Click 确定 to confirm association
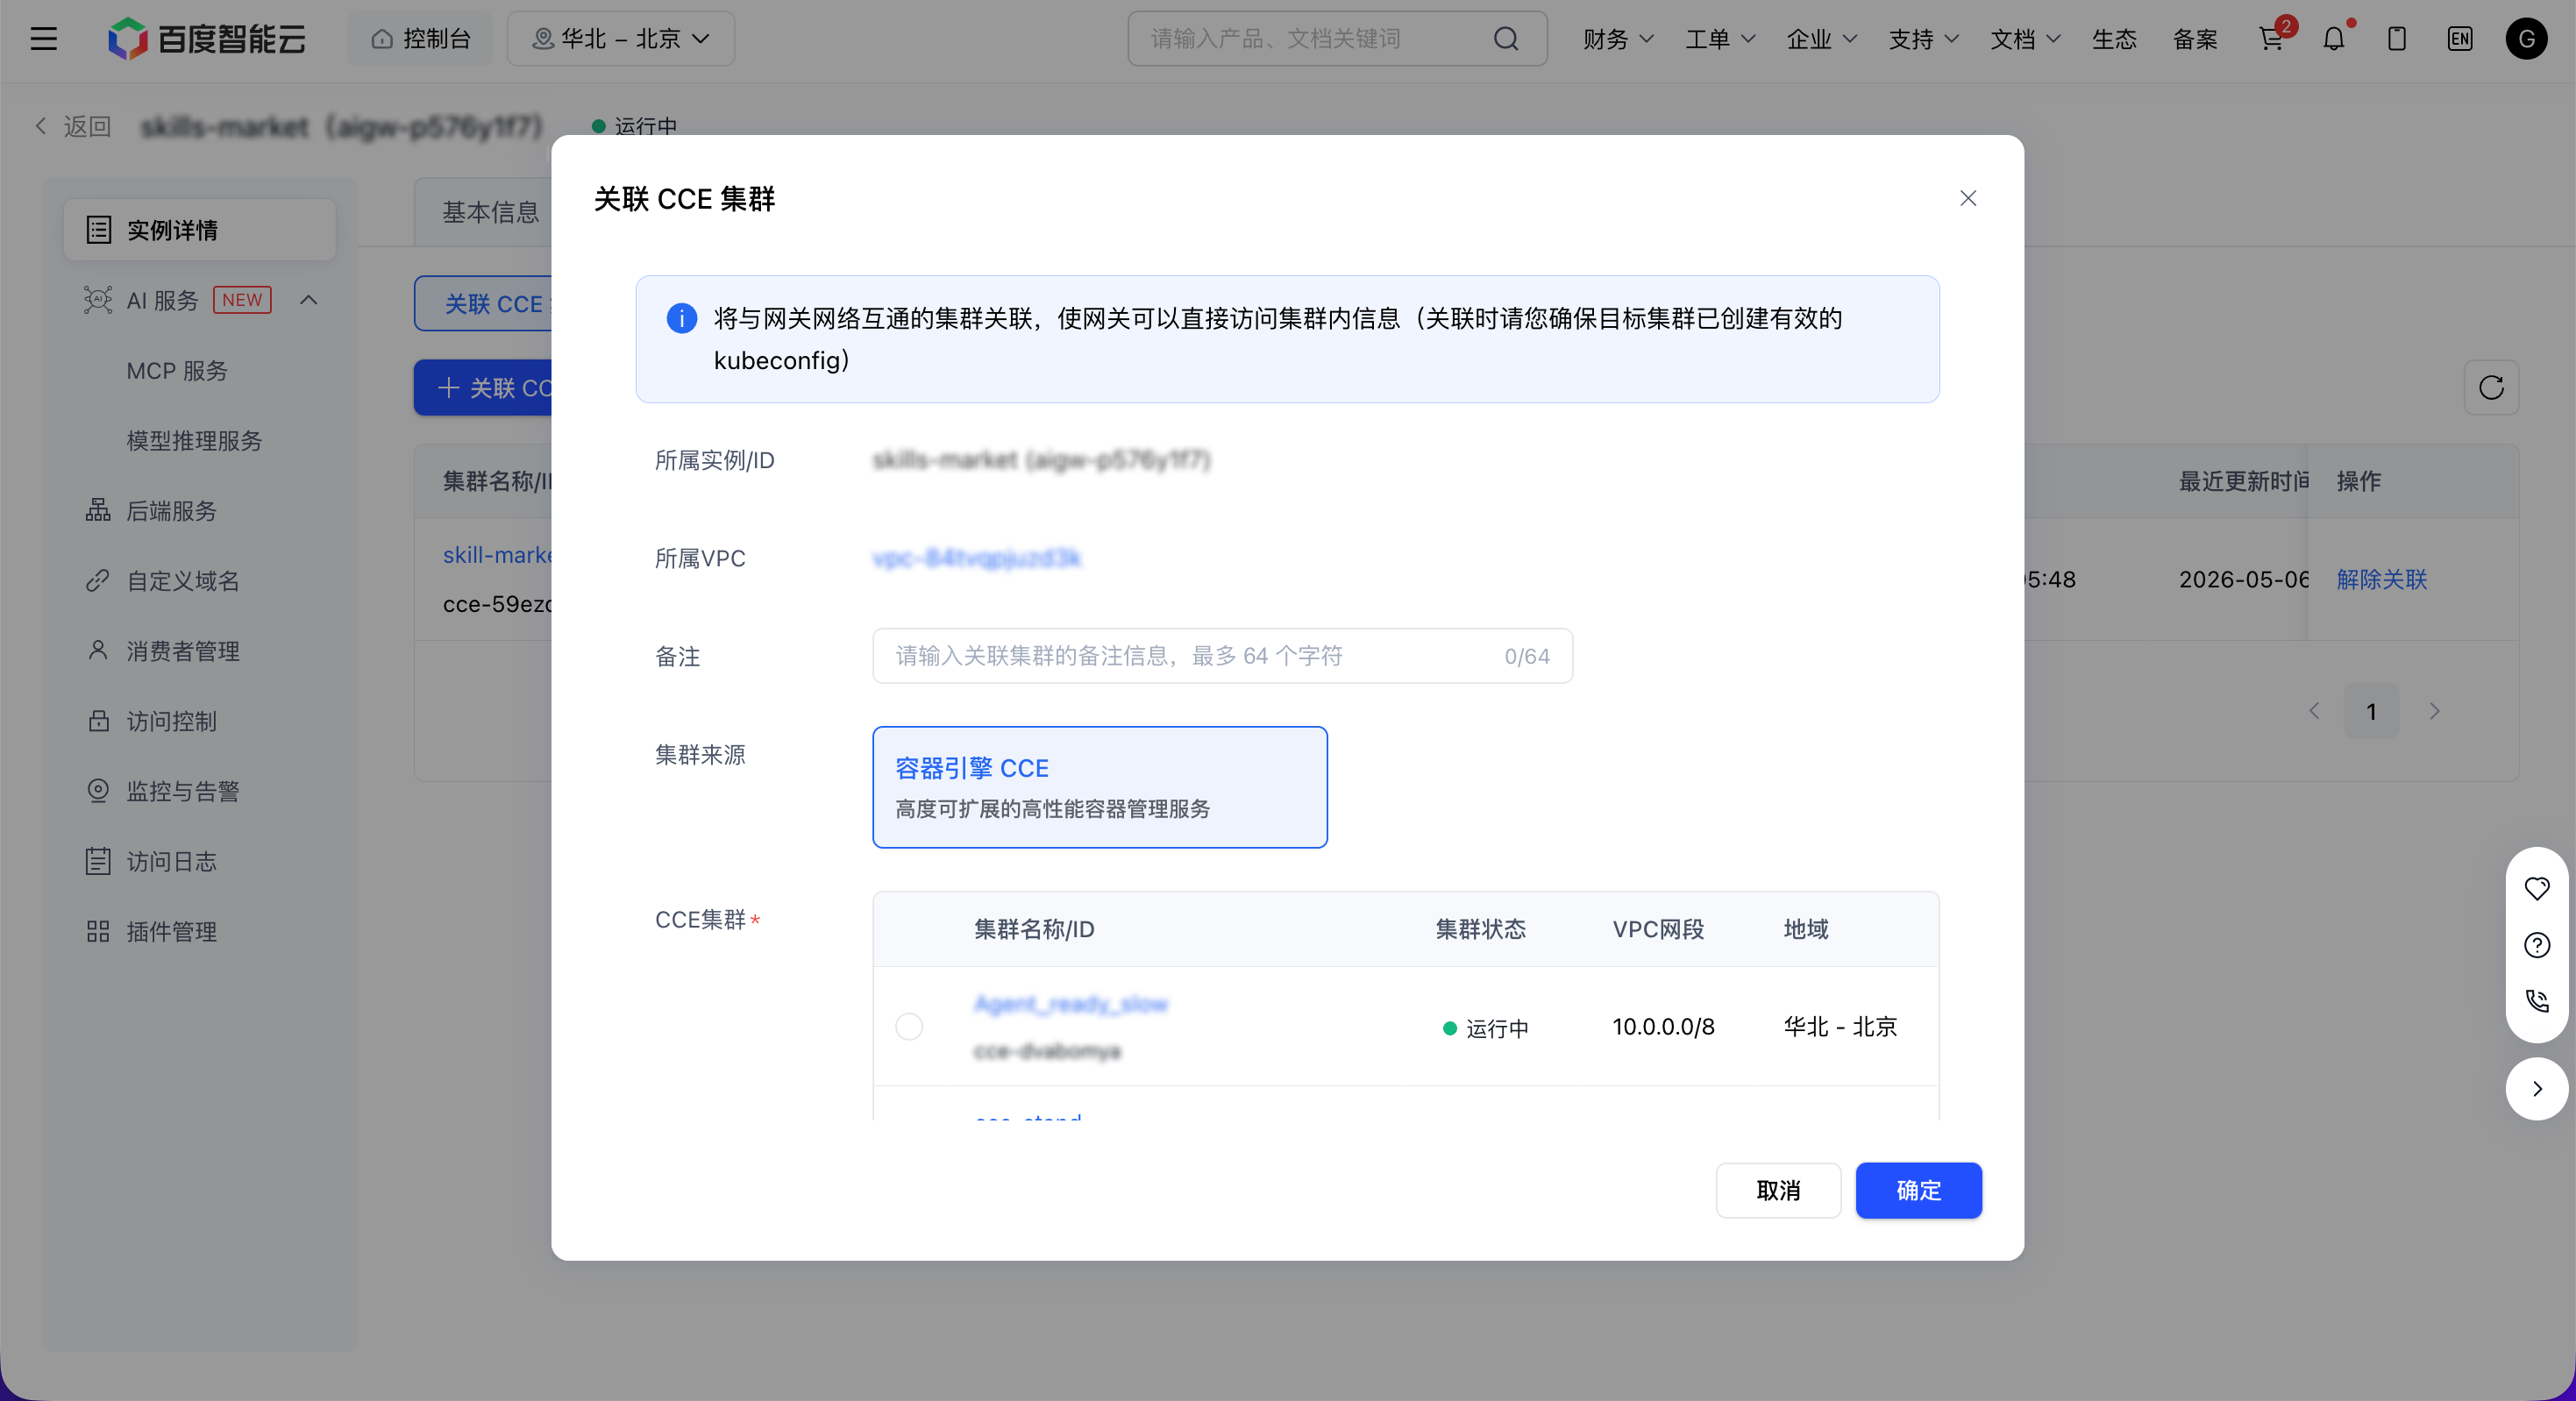 coord(1919,1190)
